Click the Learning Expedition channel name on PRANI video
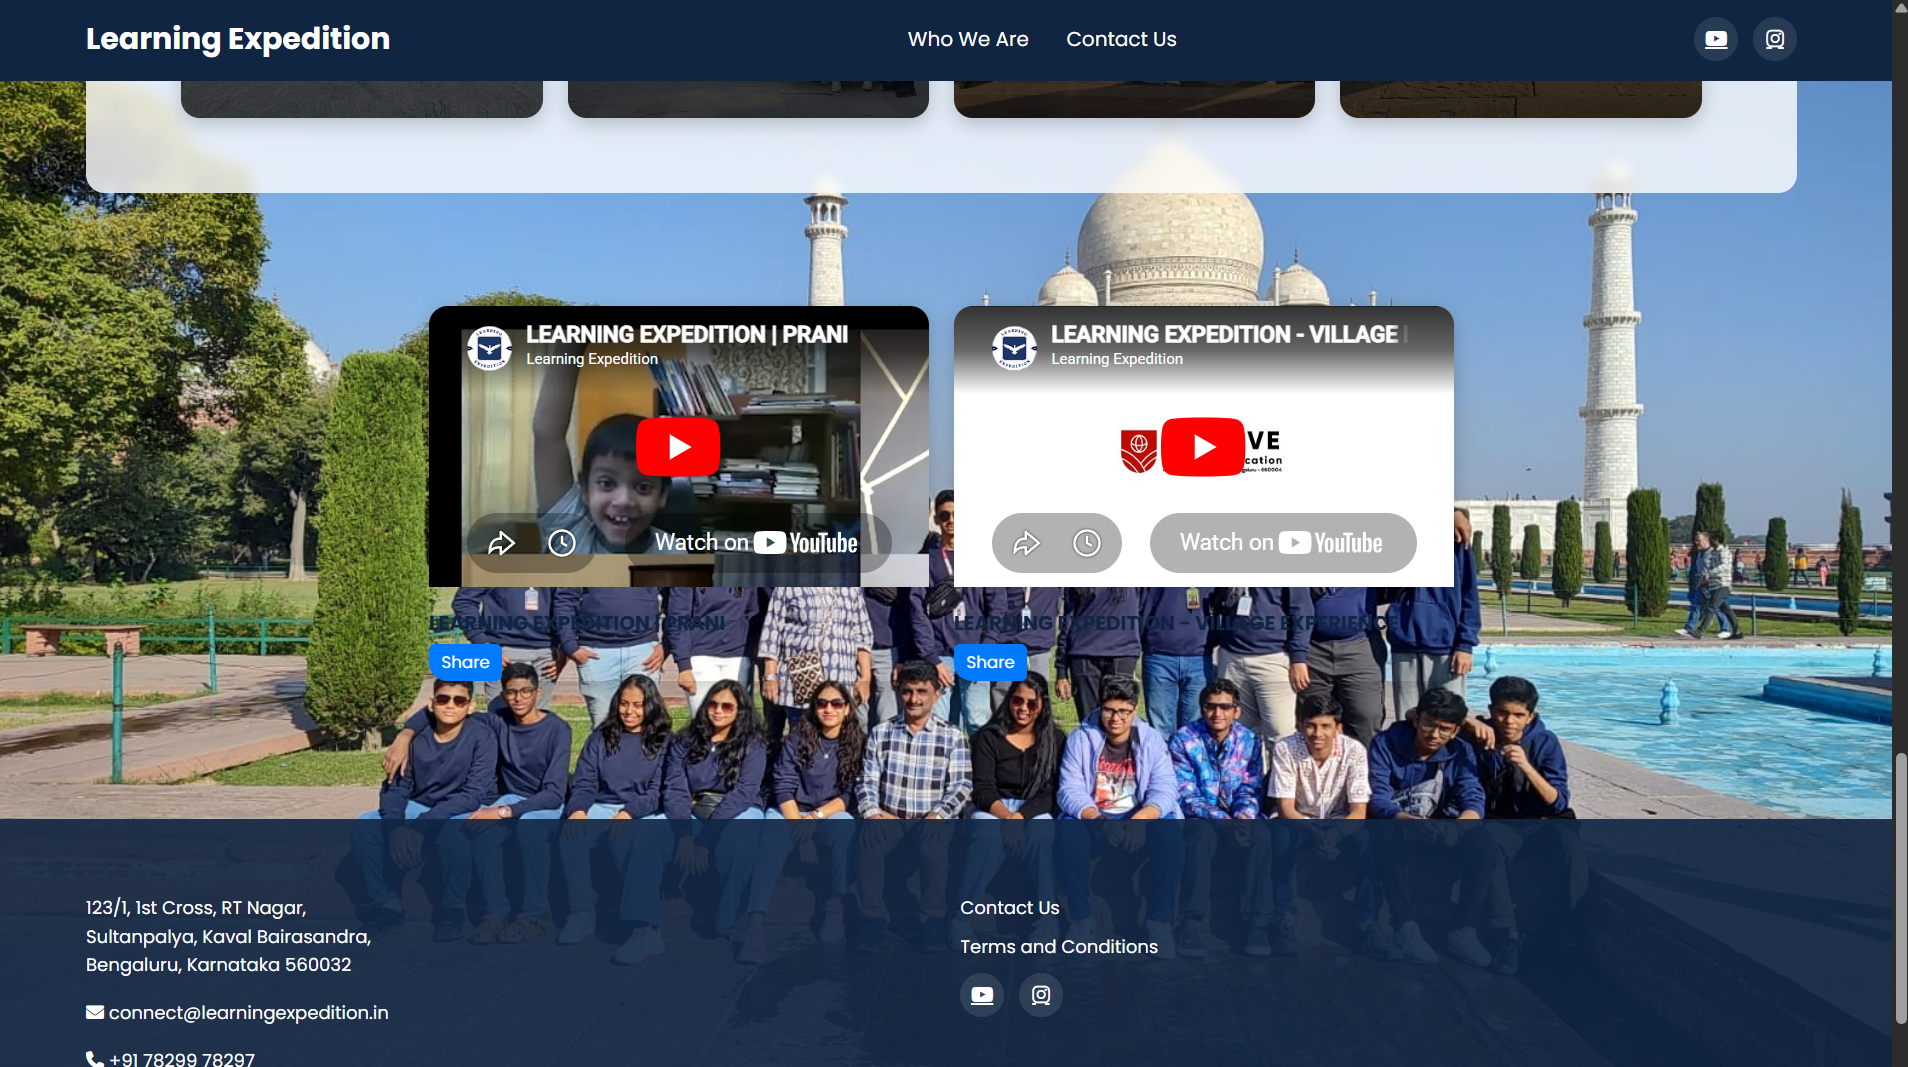The width and height of the screenshot is (1908, 1067). [x=592, y=359]
